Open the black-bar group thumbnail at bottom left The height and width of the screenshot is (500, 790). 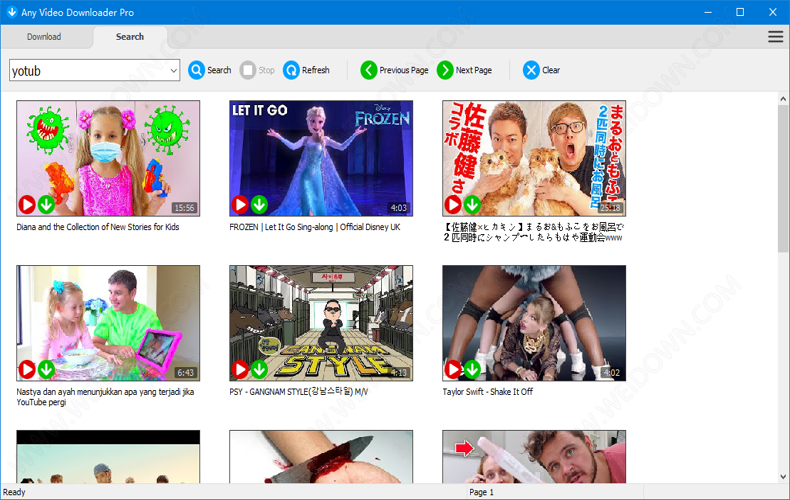click(x=108, y=457)
